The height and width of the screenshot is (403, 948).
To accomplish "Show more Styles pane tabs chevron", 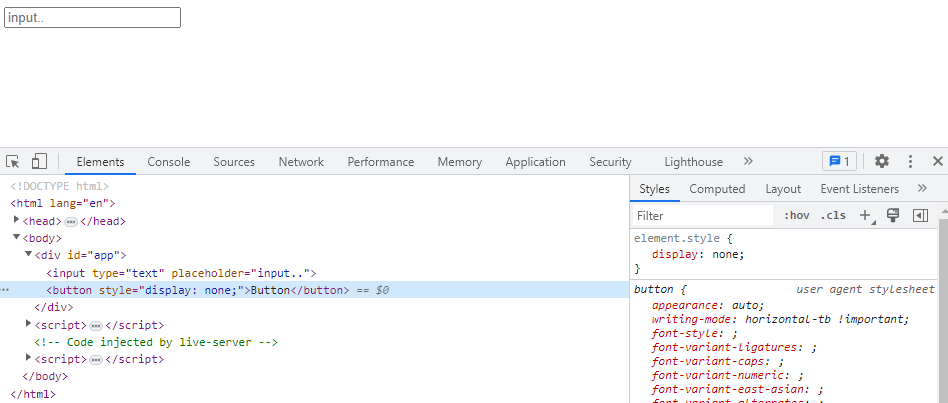I will click(922, 189).
